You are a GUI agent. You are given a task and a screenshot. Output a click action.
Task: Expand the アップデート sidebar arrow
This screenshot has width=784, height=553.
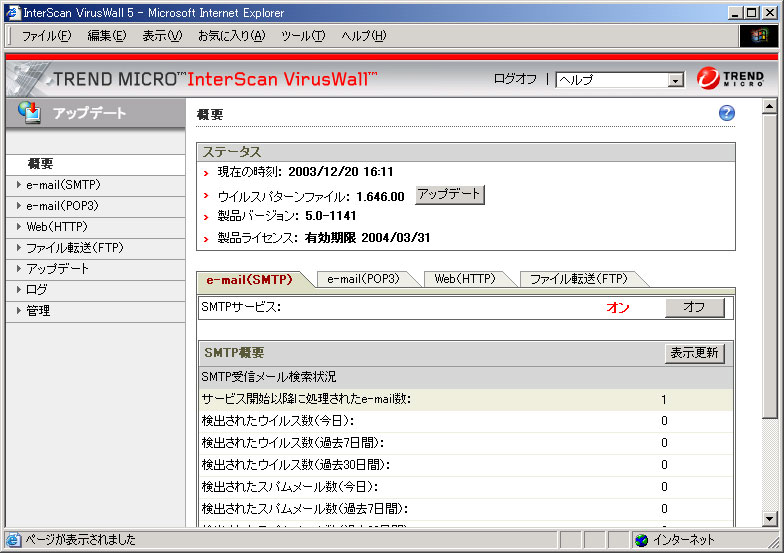tap(18, 268)
